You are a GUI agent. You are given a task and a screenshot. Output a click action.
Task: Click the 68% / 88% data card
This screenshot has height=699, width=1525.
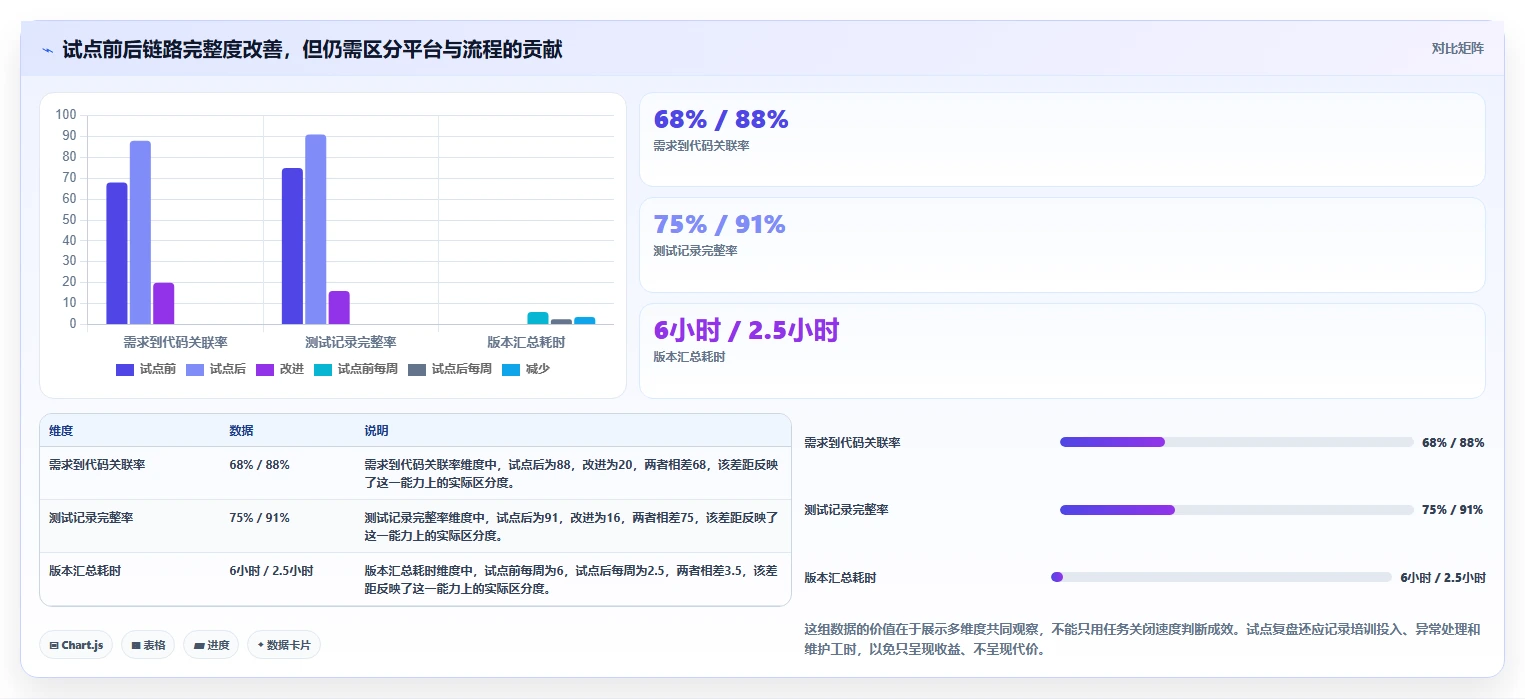(1062, 139)
